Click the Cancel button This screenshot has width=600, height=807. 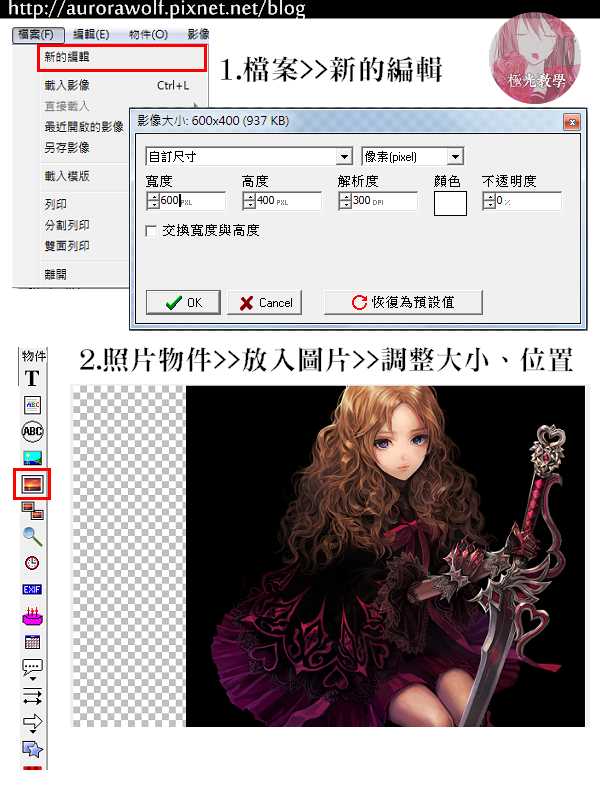pos(264,303)
